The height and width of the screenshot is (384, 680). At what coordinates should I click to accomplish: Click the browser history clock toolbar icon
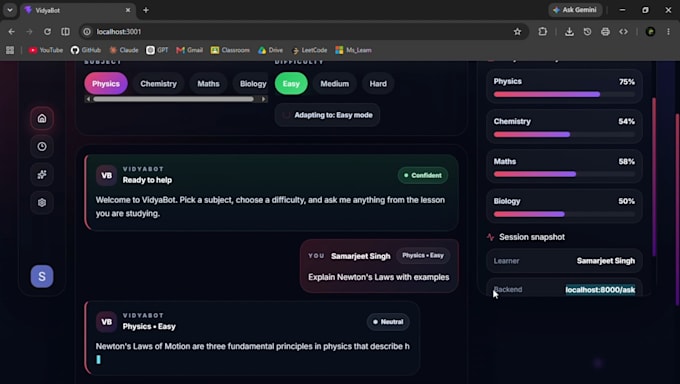click(x=587, y=32)
